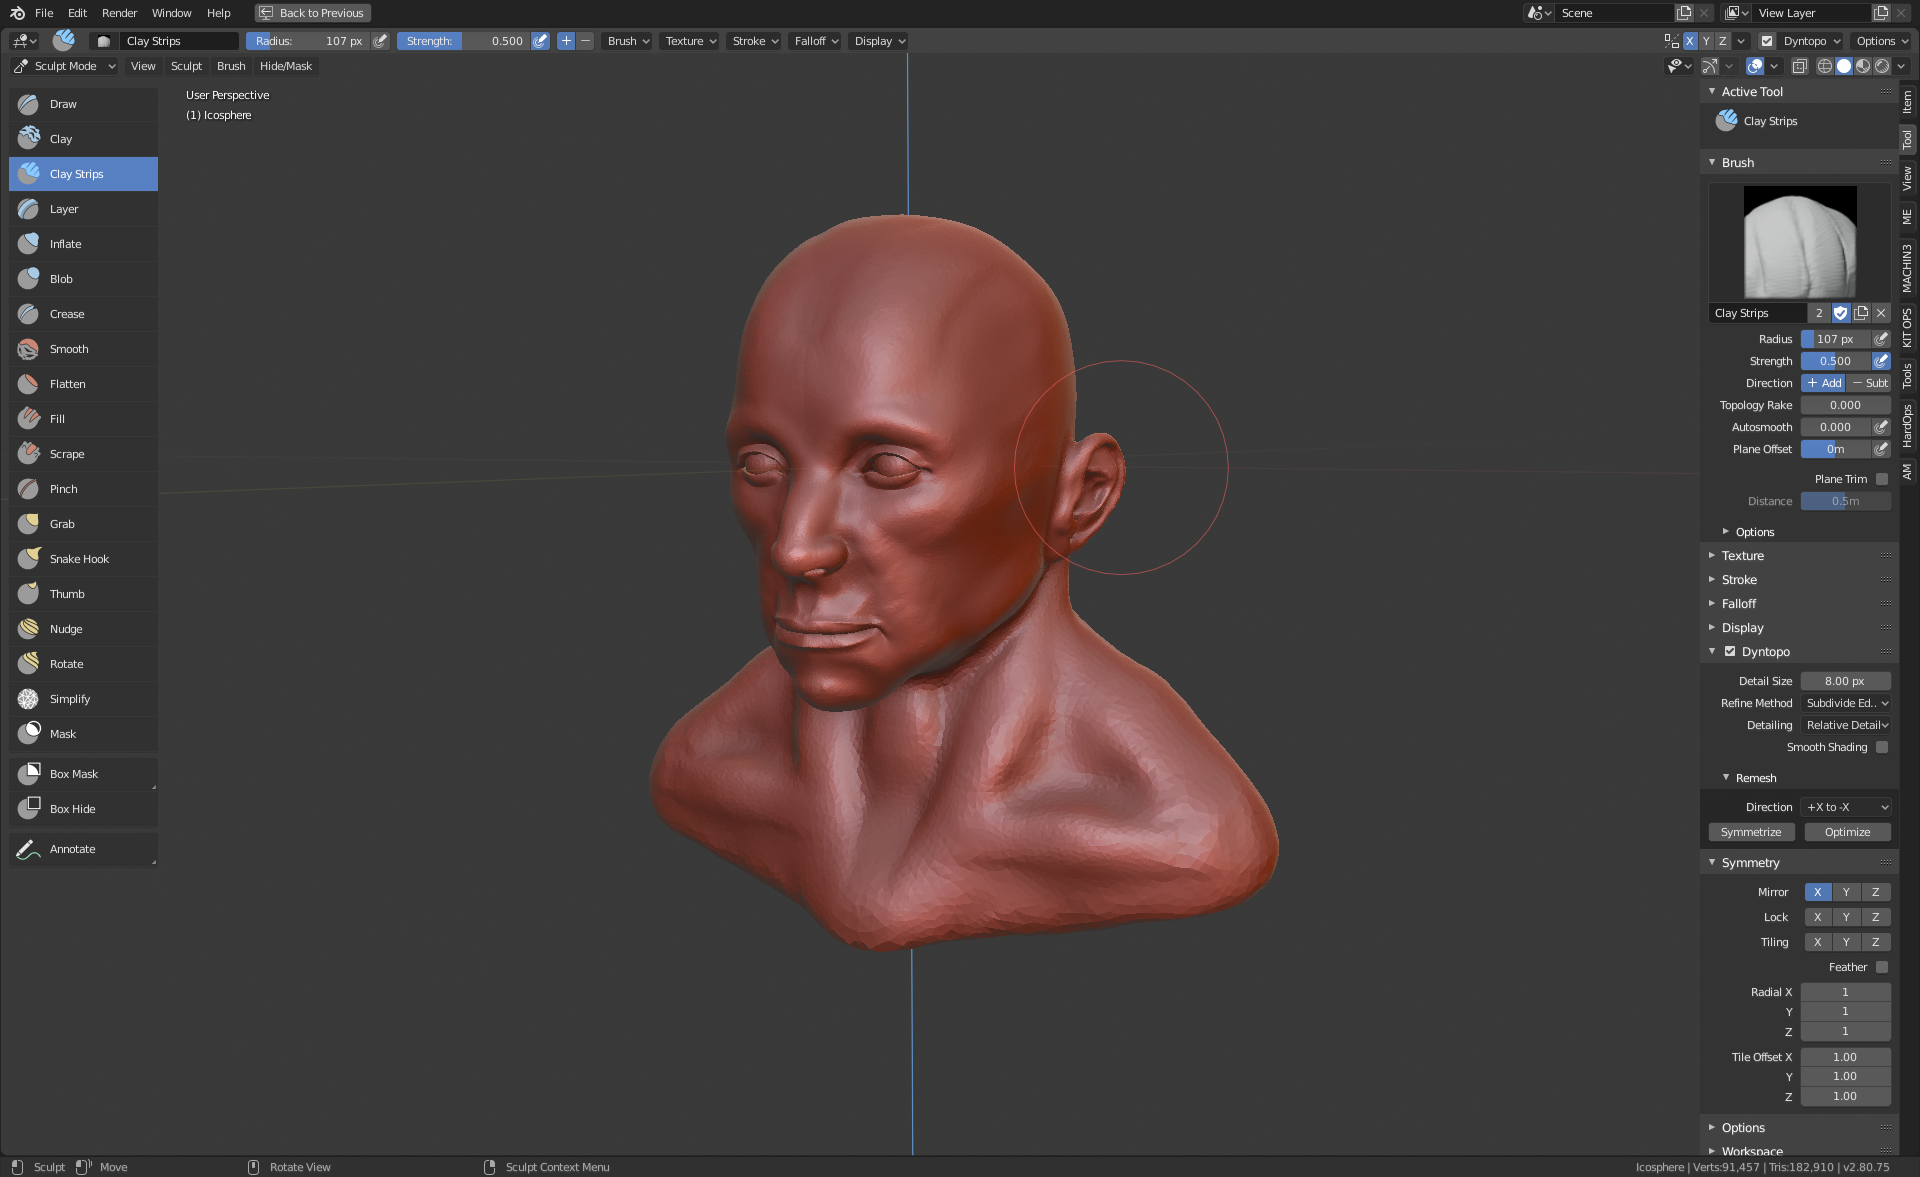Select the Annotate tool
The height and width of the screenshot is (1177, 1920).
[72, 849]
